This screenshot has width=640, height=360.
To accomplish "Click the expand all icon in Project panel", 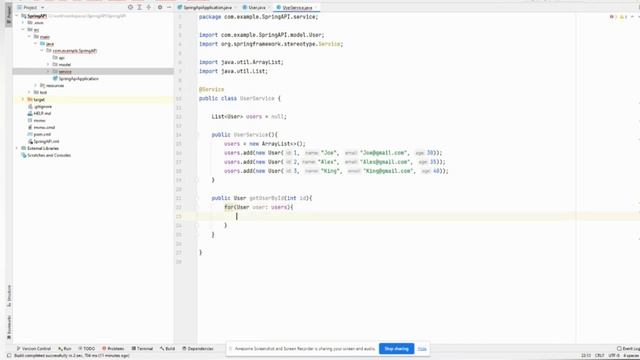I will point(140,7).
